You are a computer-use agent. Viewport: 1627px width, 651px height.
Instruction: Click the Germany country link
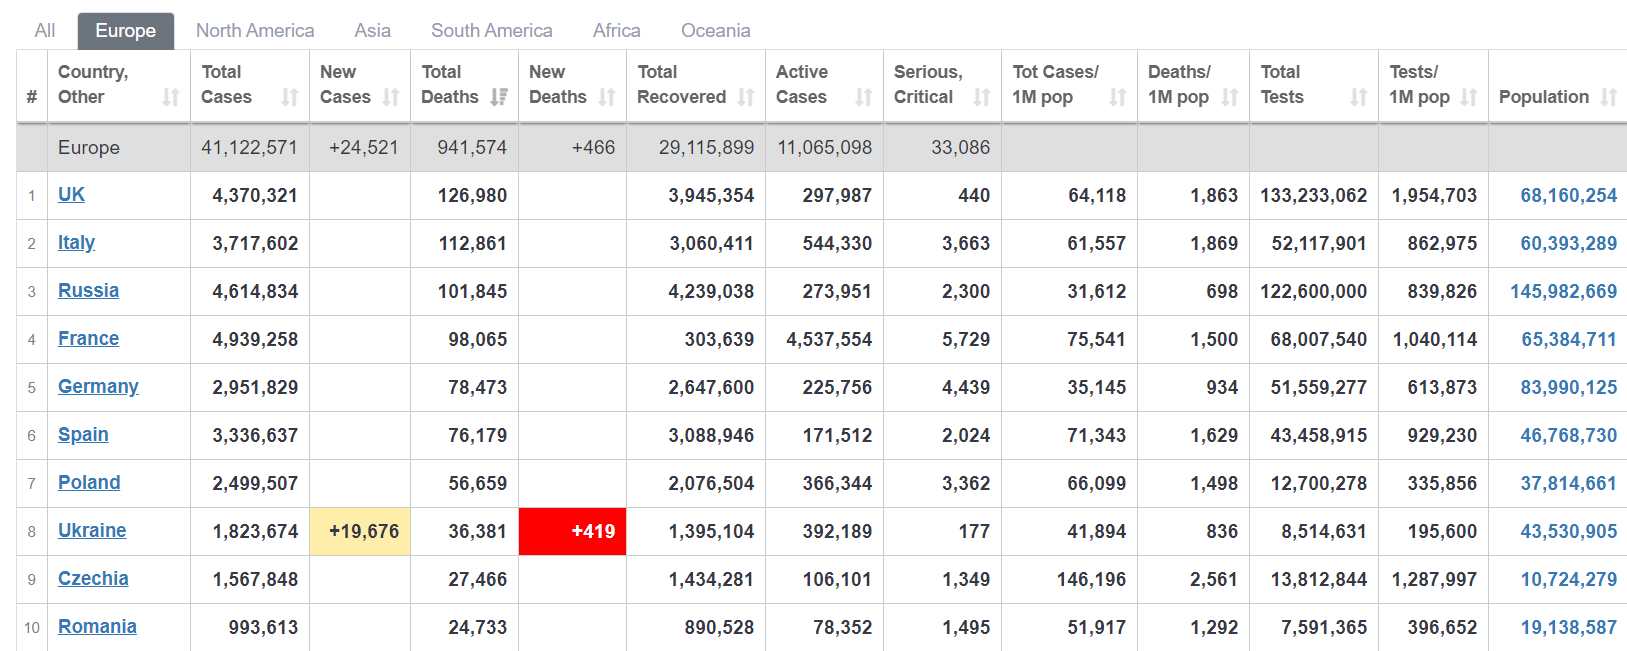98,386
